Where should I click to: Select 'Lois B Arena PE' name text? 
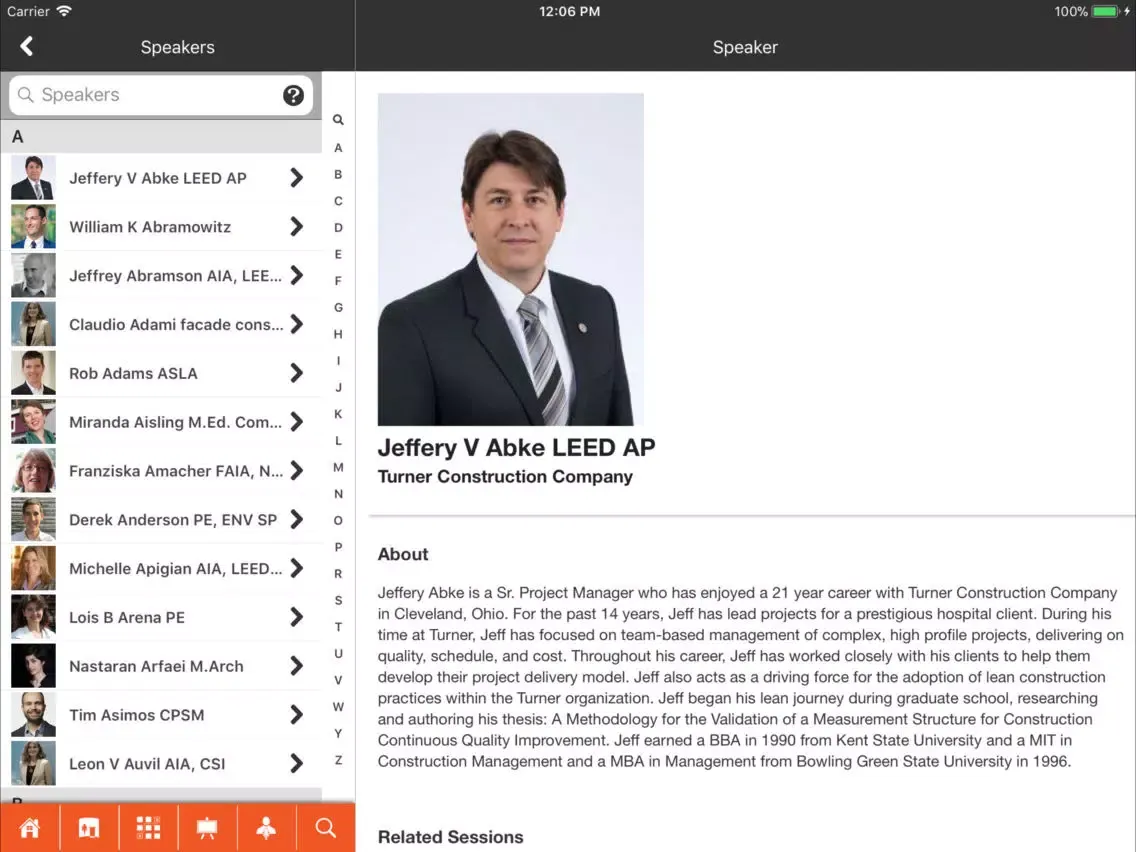(x=127, y=617)
